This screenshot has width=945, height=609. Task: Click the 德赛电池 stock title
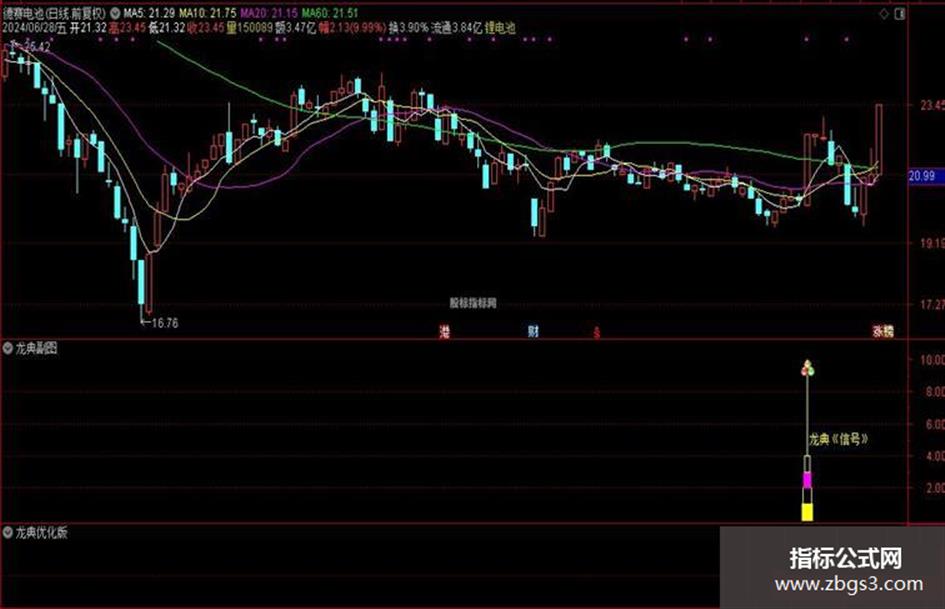[23, 13]
